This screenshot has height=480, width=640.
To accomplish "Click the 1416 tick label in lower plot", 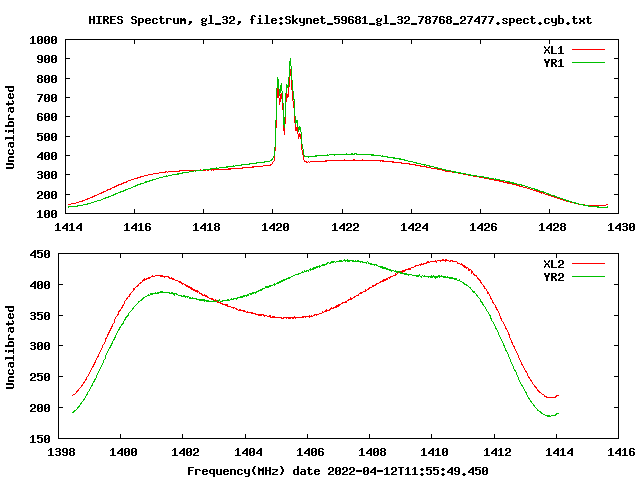I will click(621, 452).
